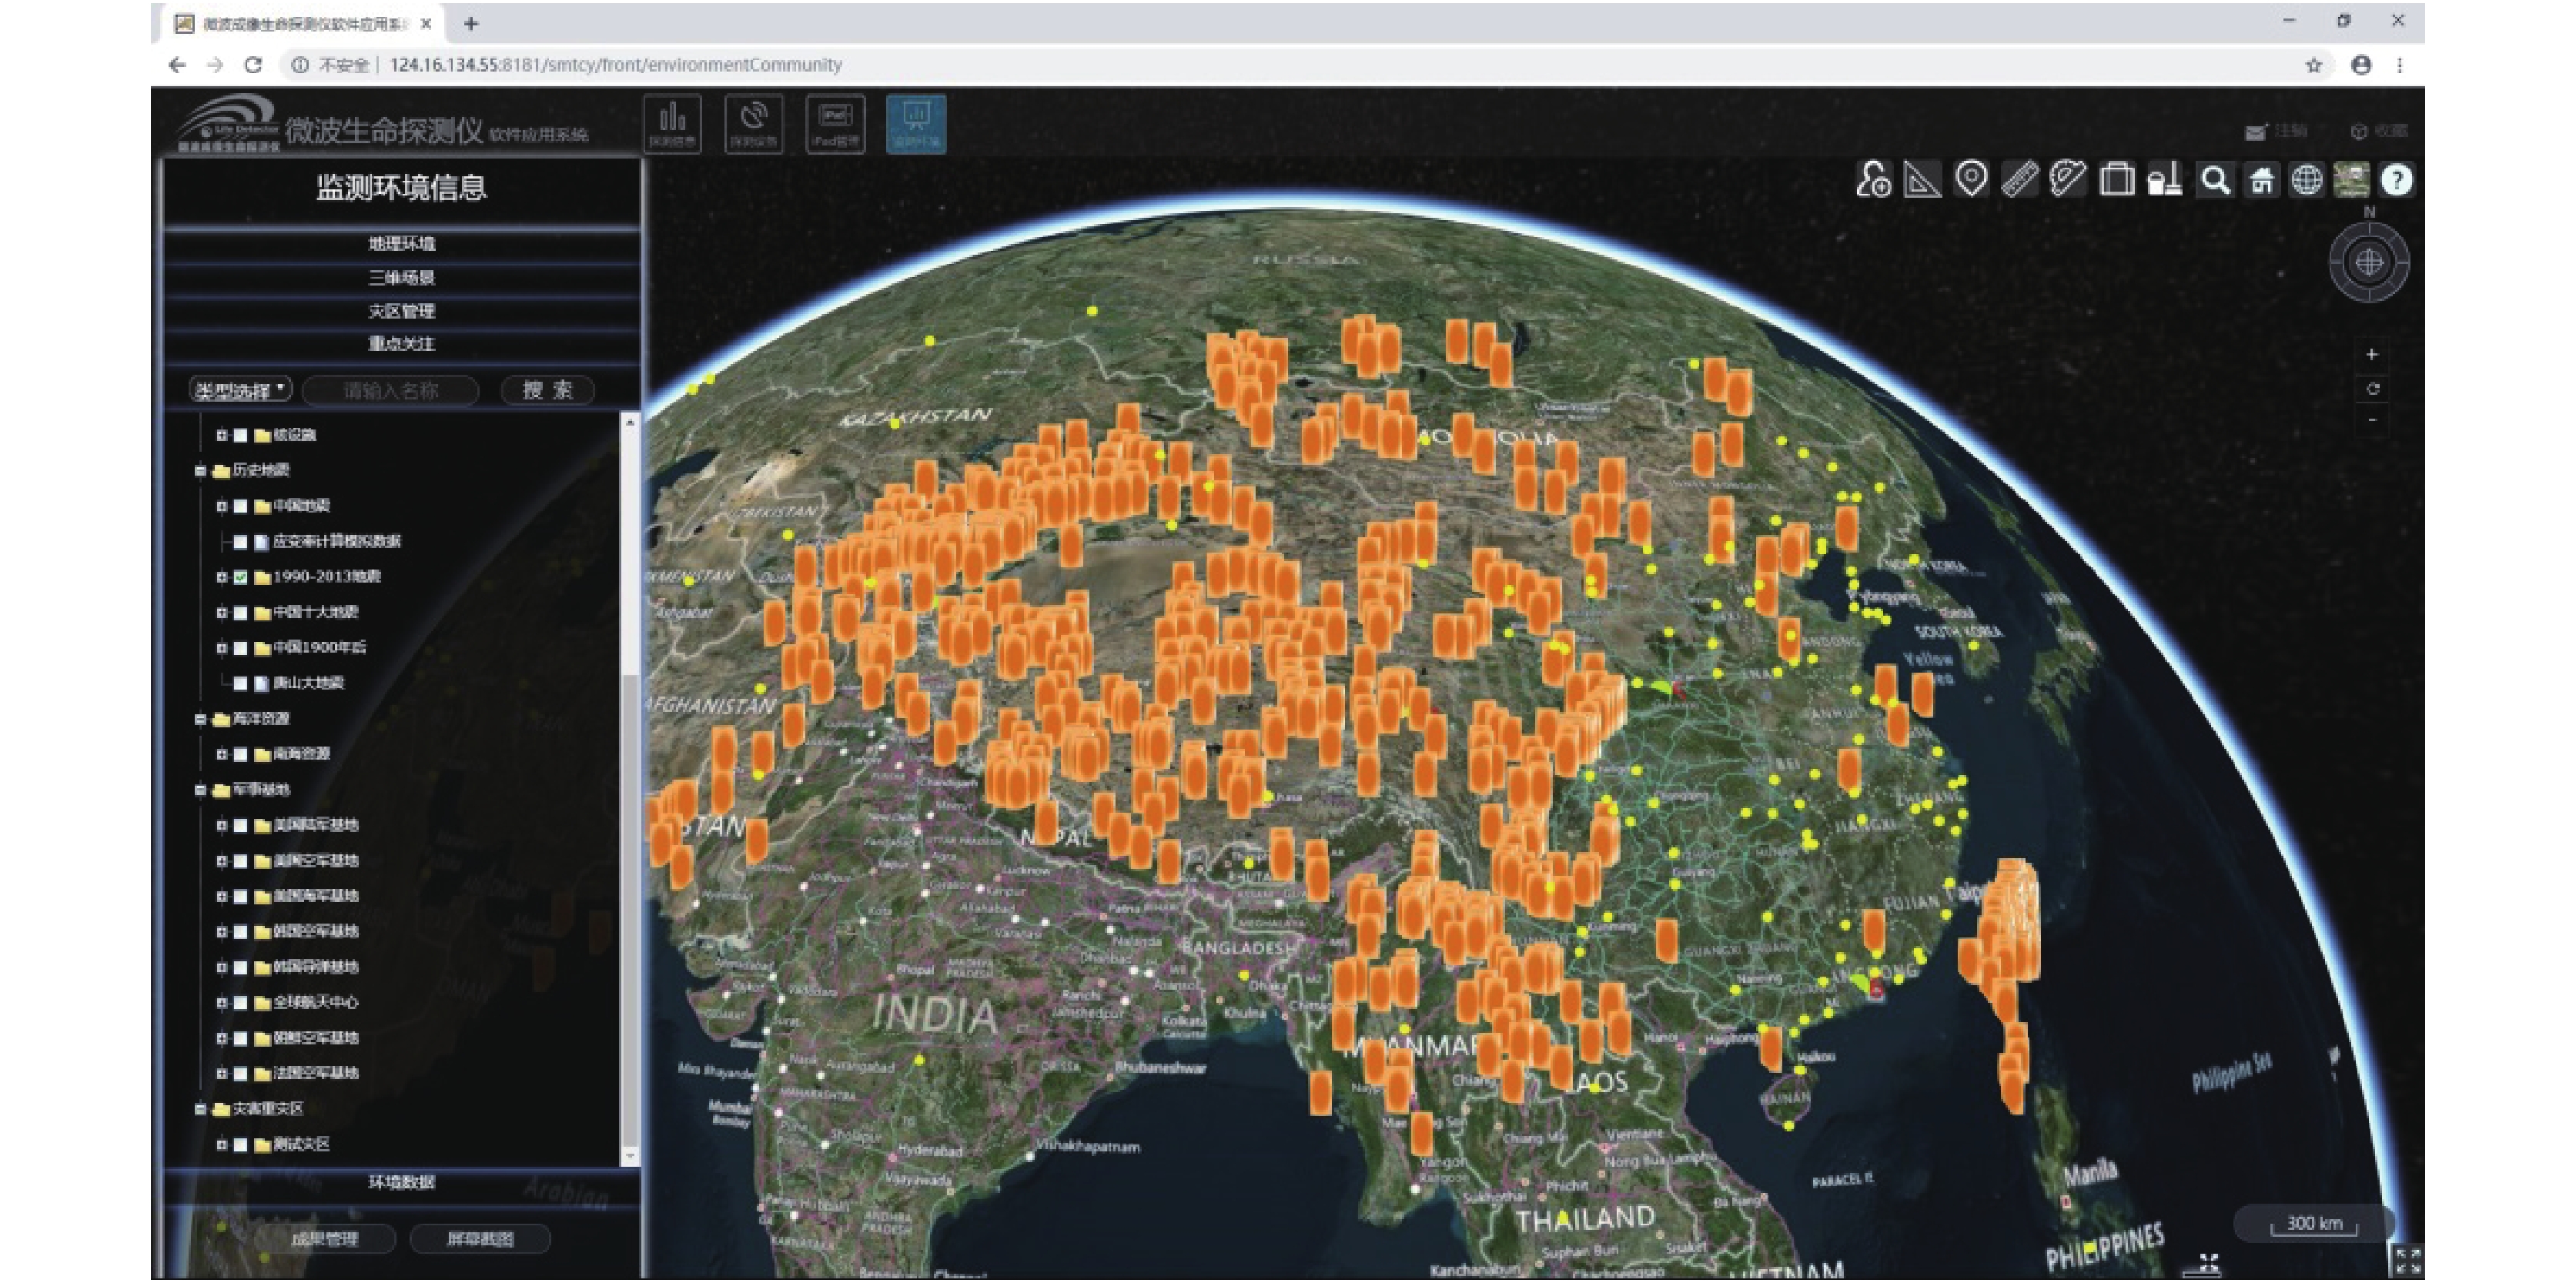This screenshot has width=2576, height=1283.
Task: Check the 南海资源 checkbox
Action: (x=240, y=755)
